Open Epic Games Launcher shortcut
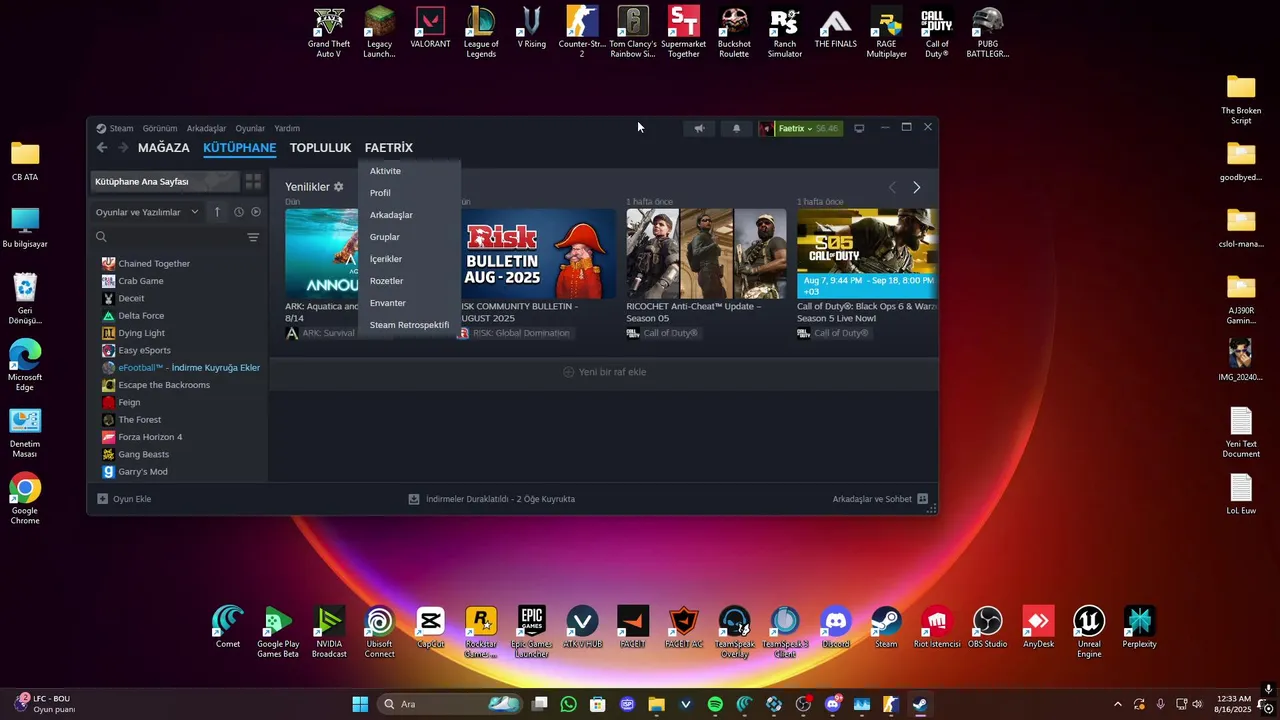The image size is (1280, 720). [532, 632]
